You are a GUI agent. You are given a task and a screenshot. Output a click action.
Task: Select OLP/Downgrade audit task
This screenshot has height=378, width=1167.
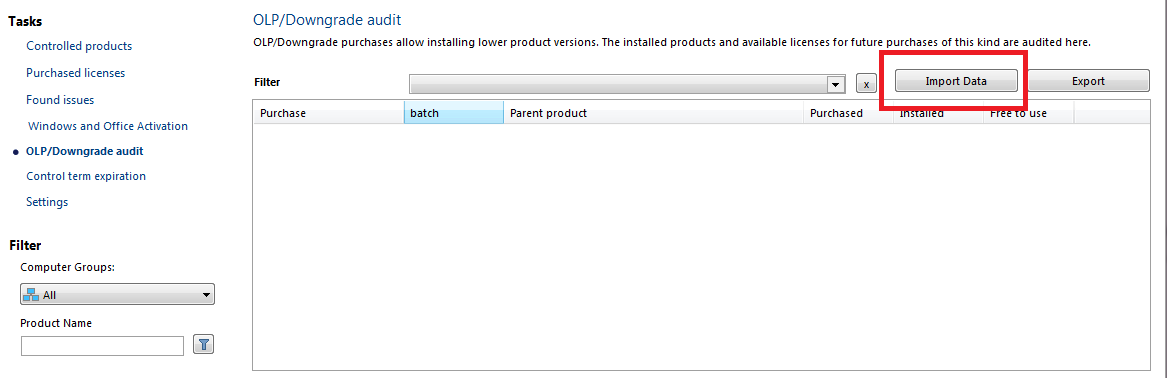[85, 151]
